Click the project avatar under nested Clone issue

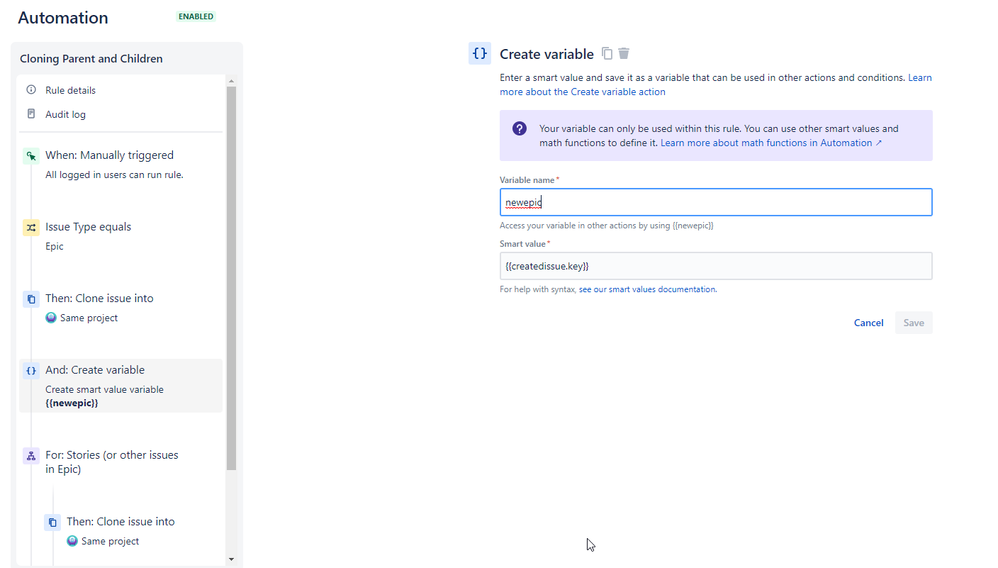[x=72, y=541]
